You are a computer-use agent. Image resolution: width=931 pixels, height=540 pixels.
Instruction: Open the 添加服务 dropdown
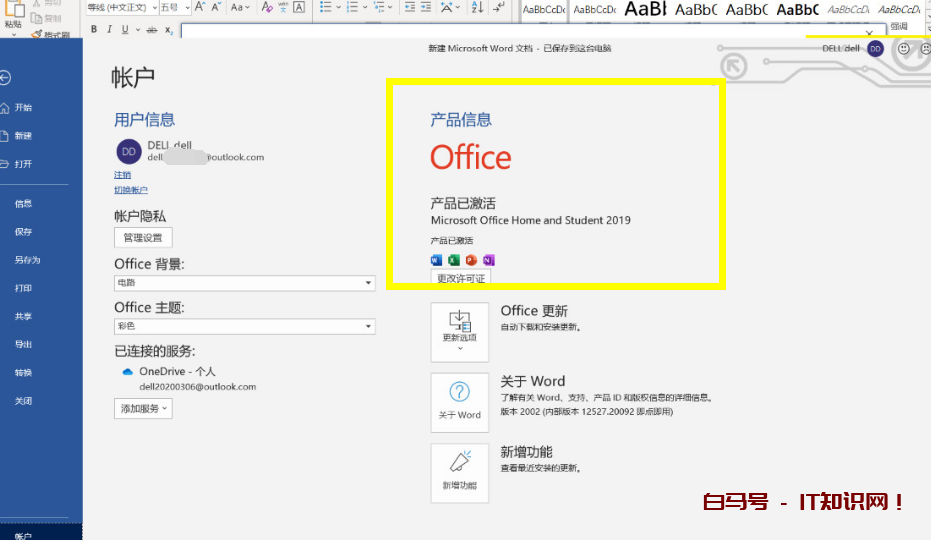point(144,408)
